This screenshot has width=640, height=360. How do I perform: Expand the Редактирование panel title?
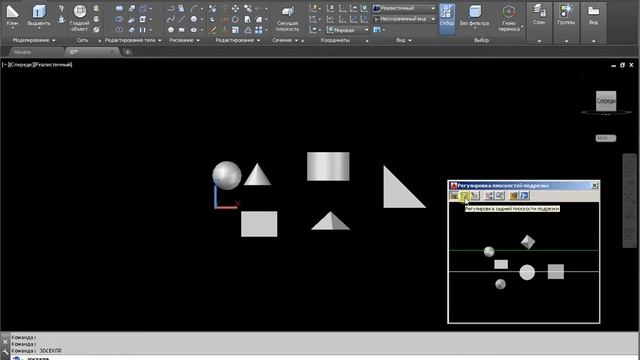238,40
